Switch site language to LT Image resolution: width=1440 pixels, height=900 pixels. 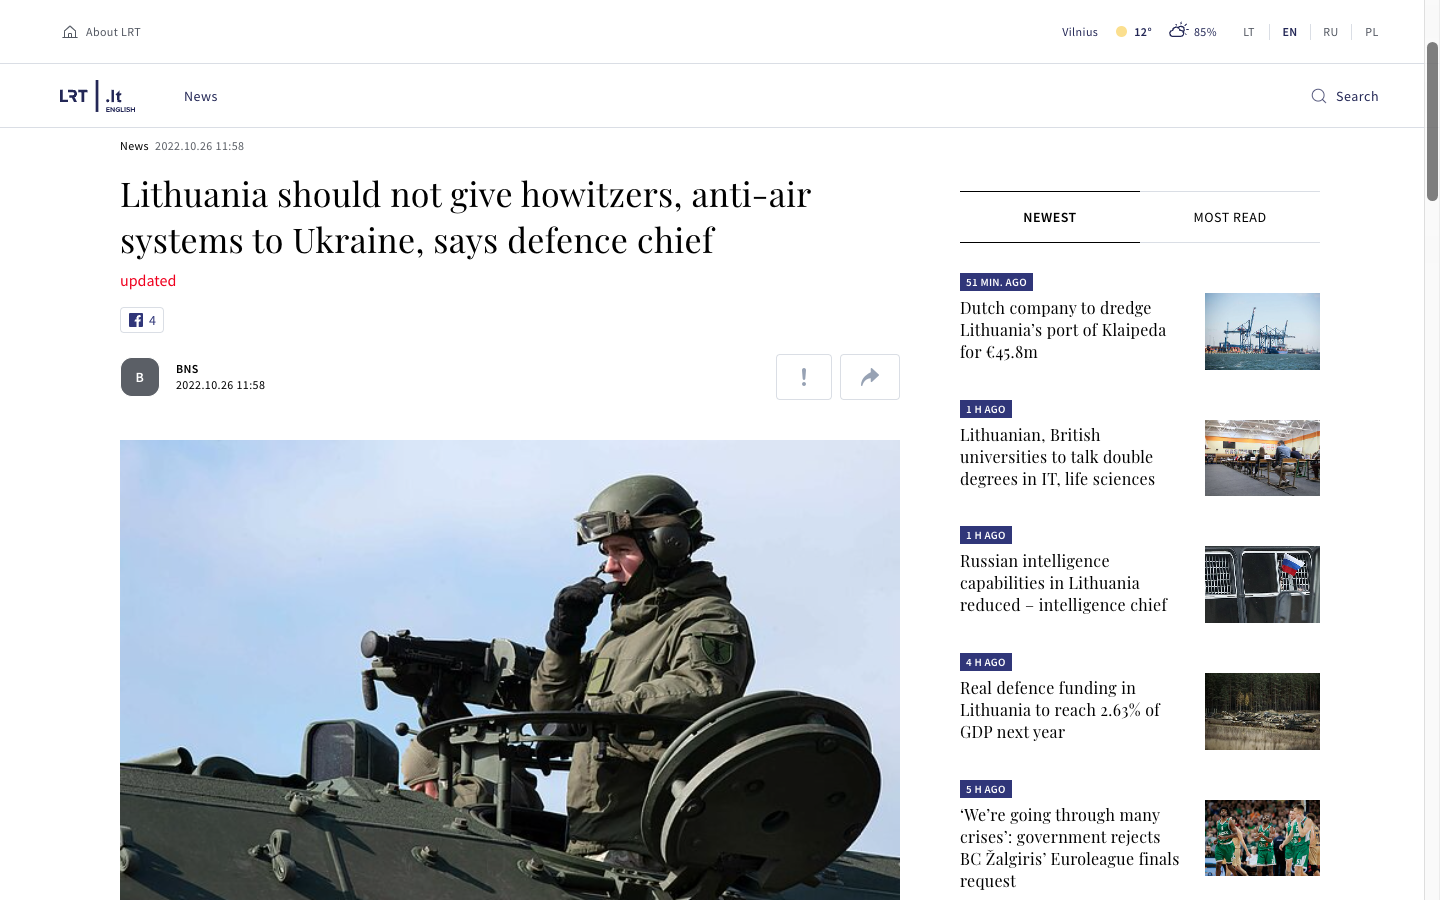1249,32
